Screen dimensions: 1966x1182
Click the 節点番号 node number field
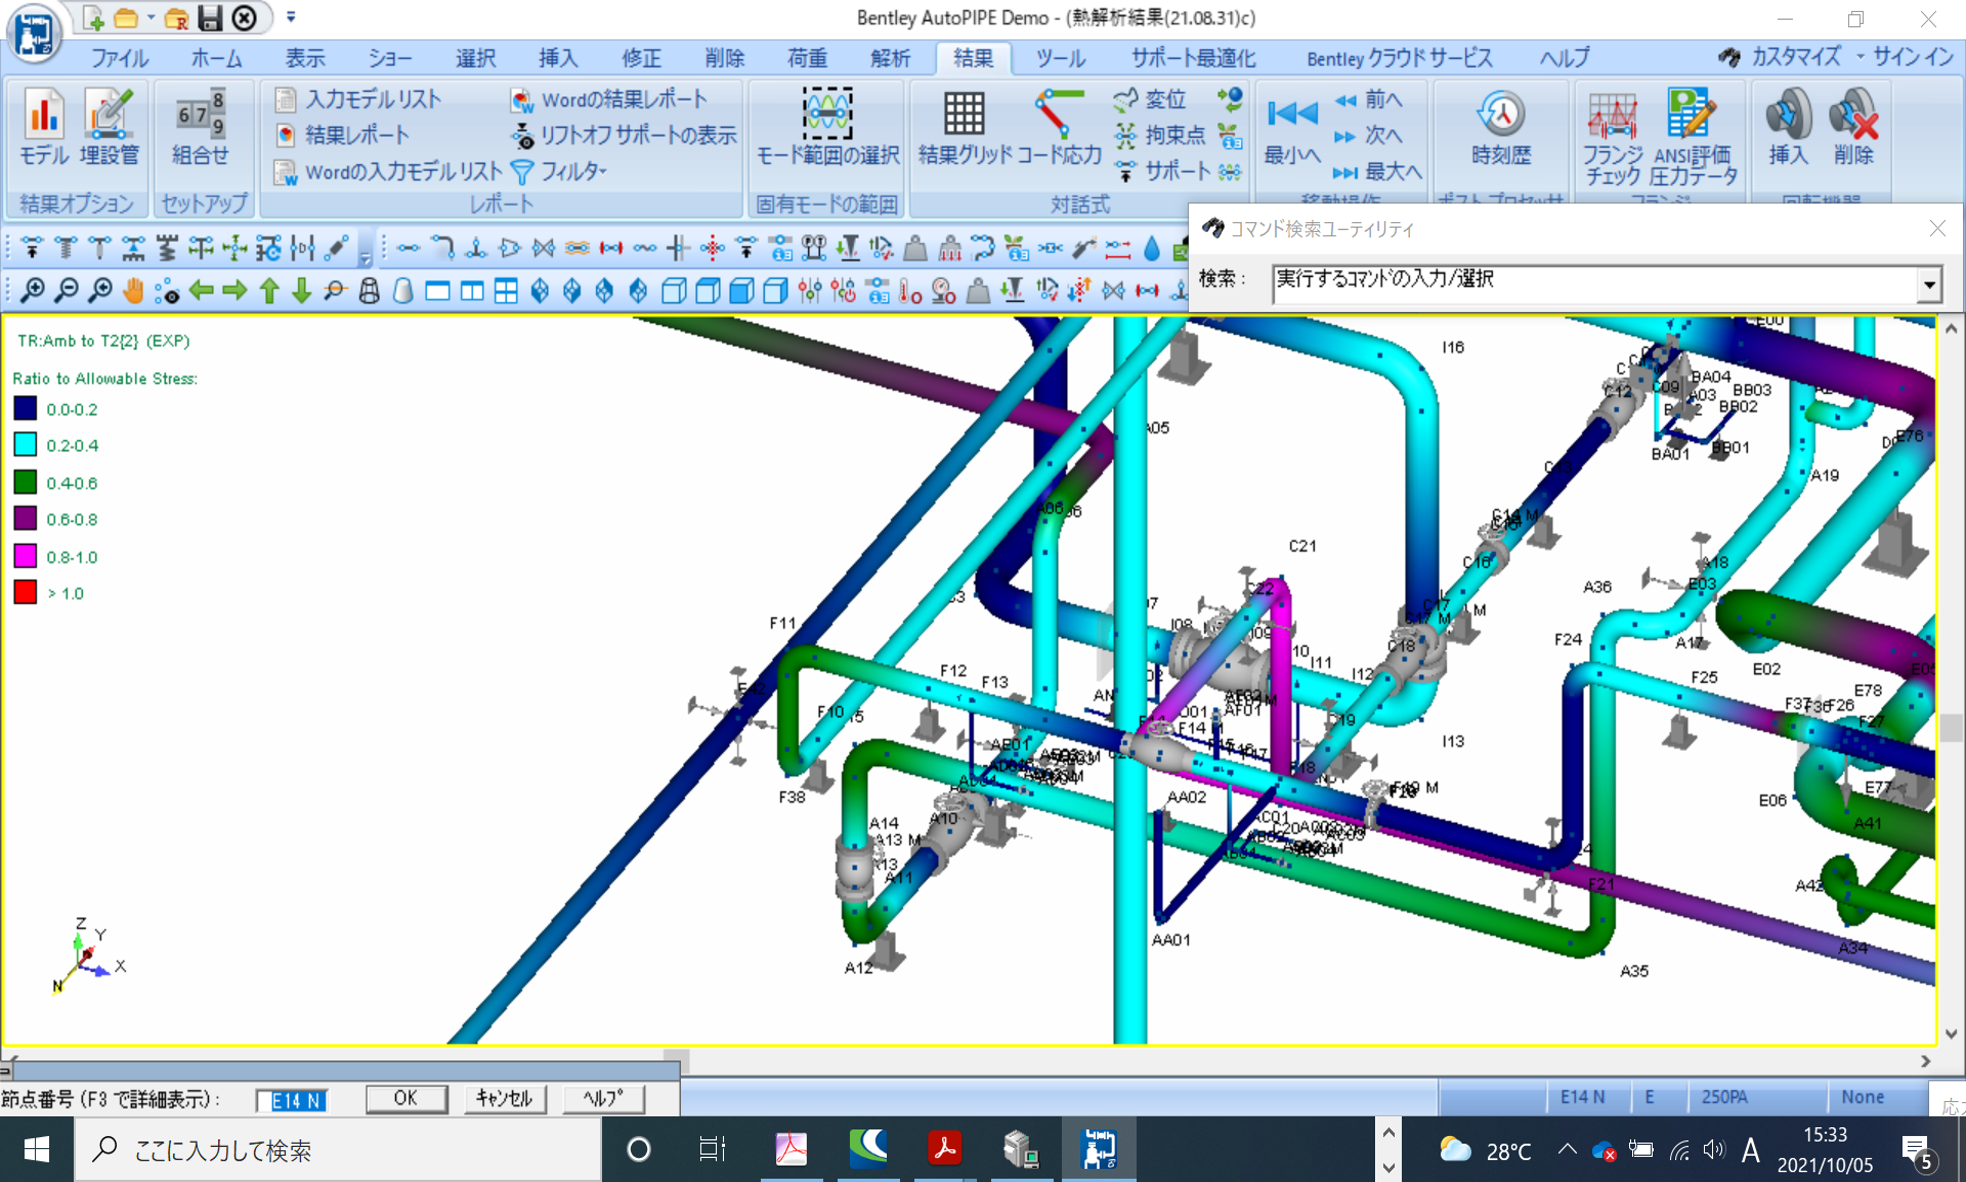[293, 1100]
